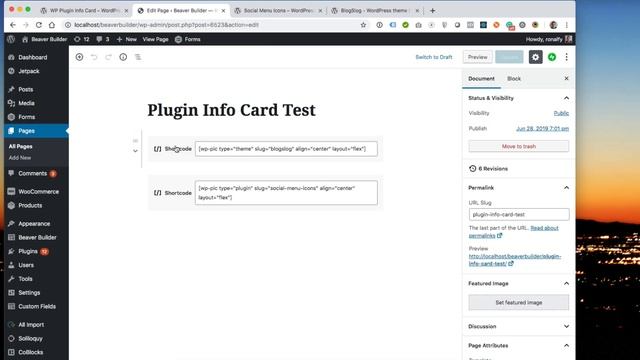640x360 pixels.
Task: Click the blogslog theme shortcode field
Action: (286, 149)
